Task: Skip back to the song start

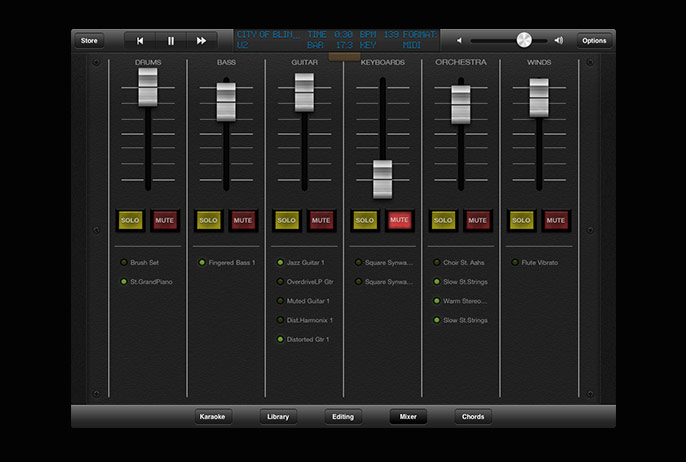Action: pyautogui.click(x=140, y=41)
